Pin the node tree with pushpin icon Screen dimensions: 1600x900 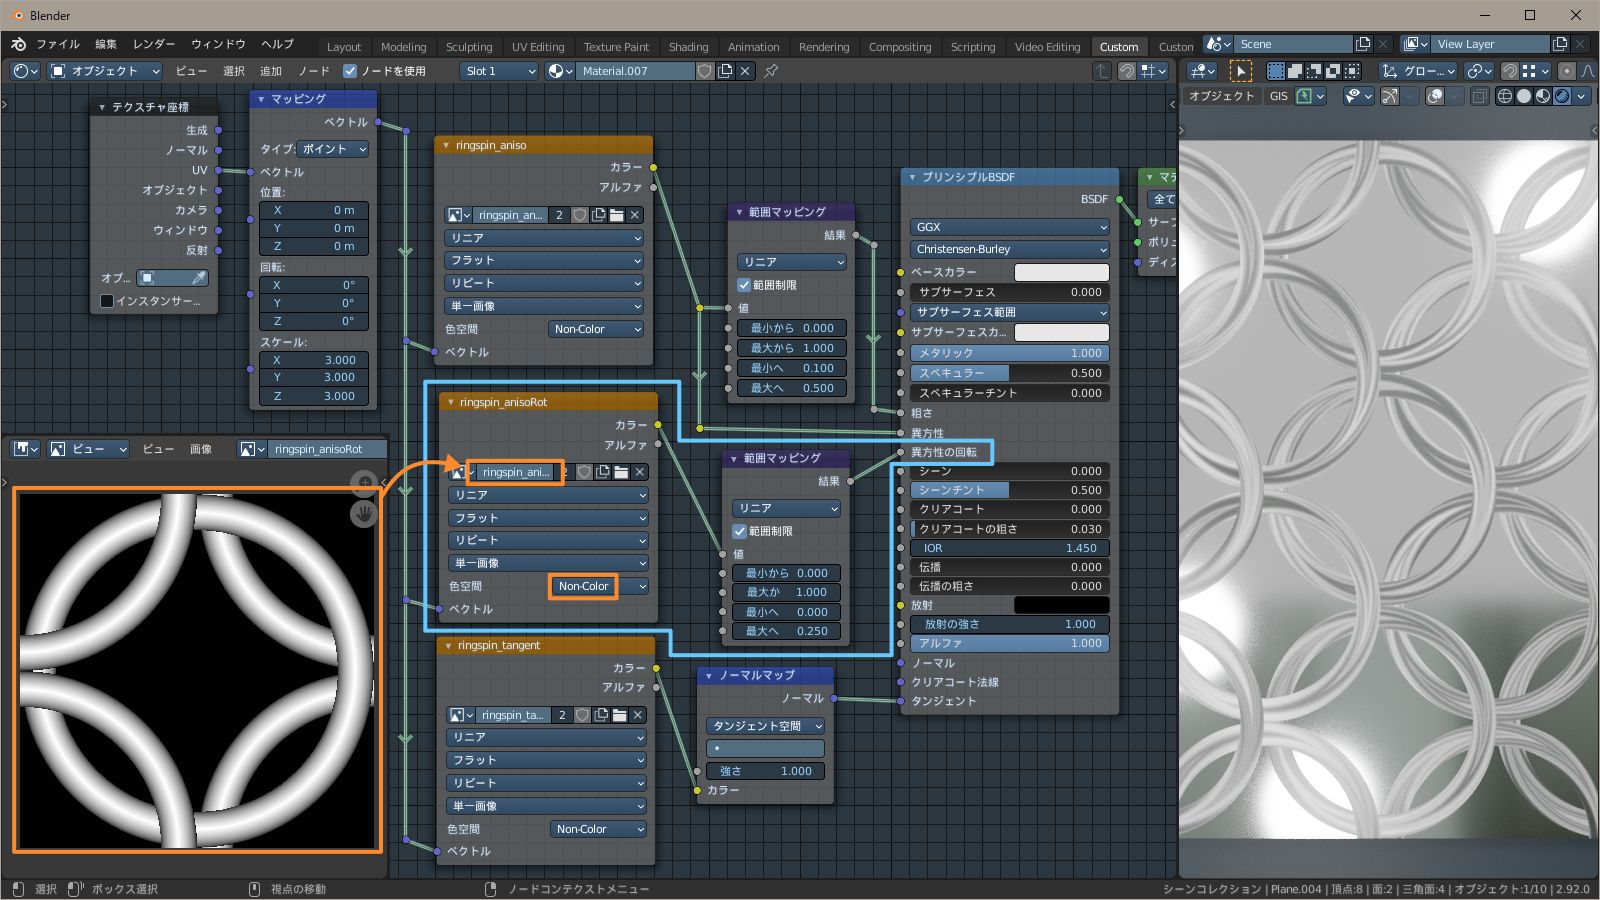771,71
